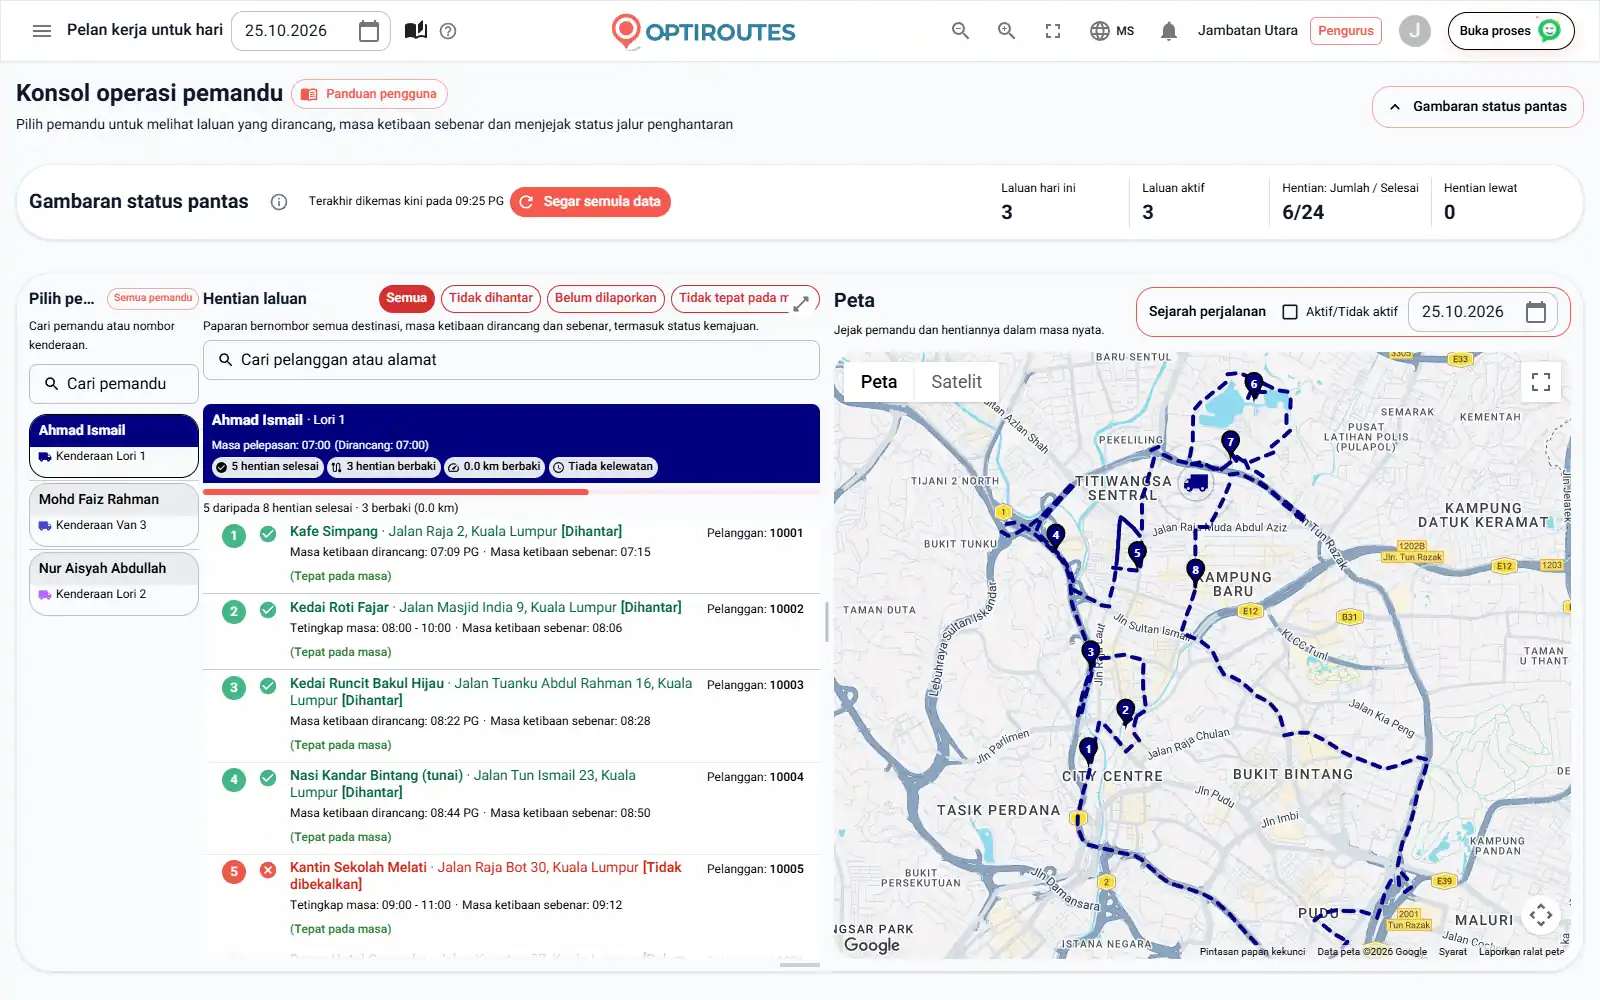Click the map pan control icon
Viewport: 1600px width, 1000px height.
pyautogui.click(x=1541, y=914)
